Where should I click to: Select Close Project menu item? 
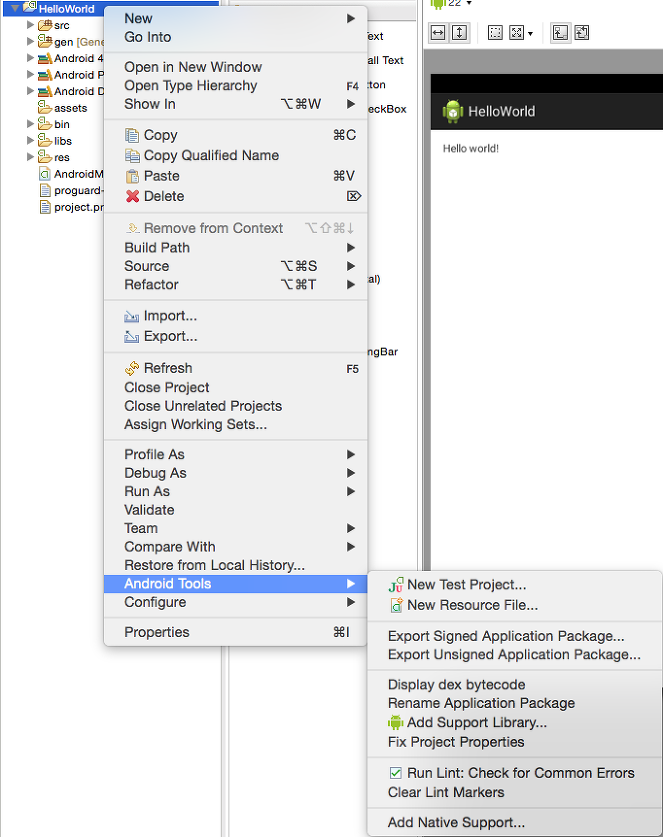tap(235, 388)
